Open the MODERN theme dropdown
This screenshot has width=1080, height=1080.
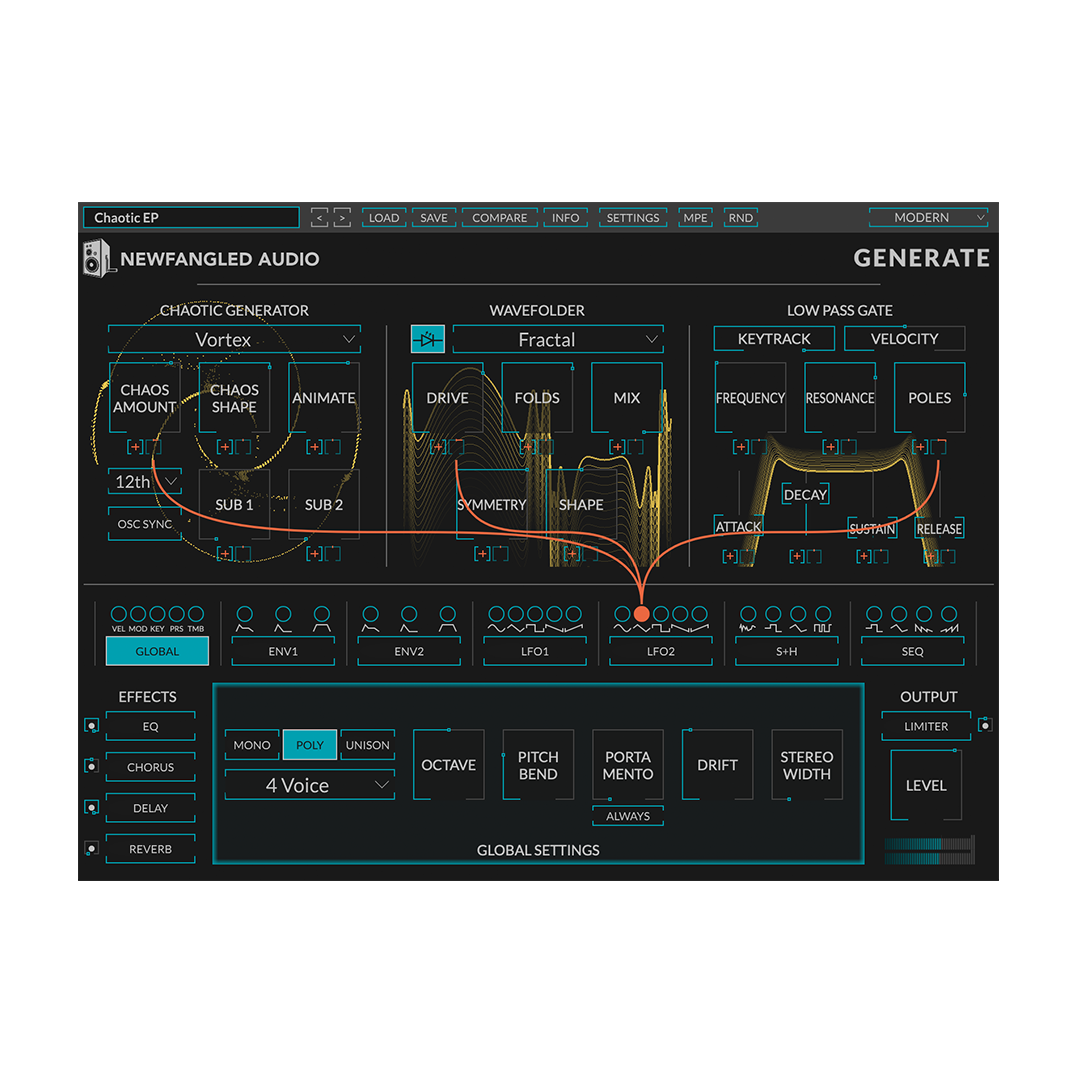pyautogui.click(x=928, y=218)
